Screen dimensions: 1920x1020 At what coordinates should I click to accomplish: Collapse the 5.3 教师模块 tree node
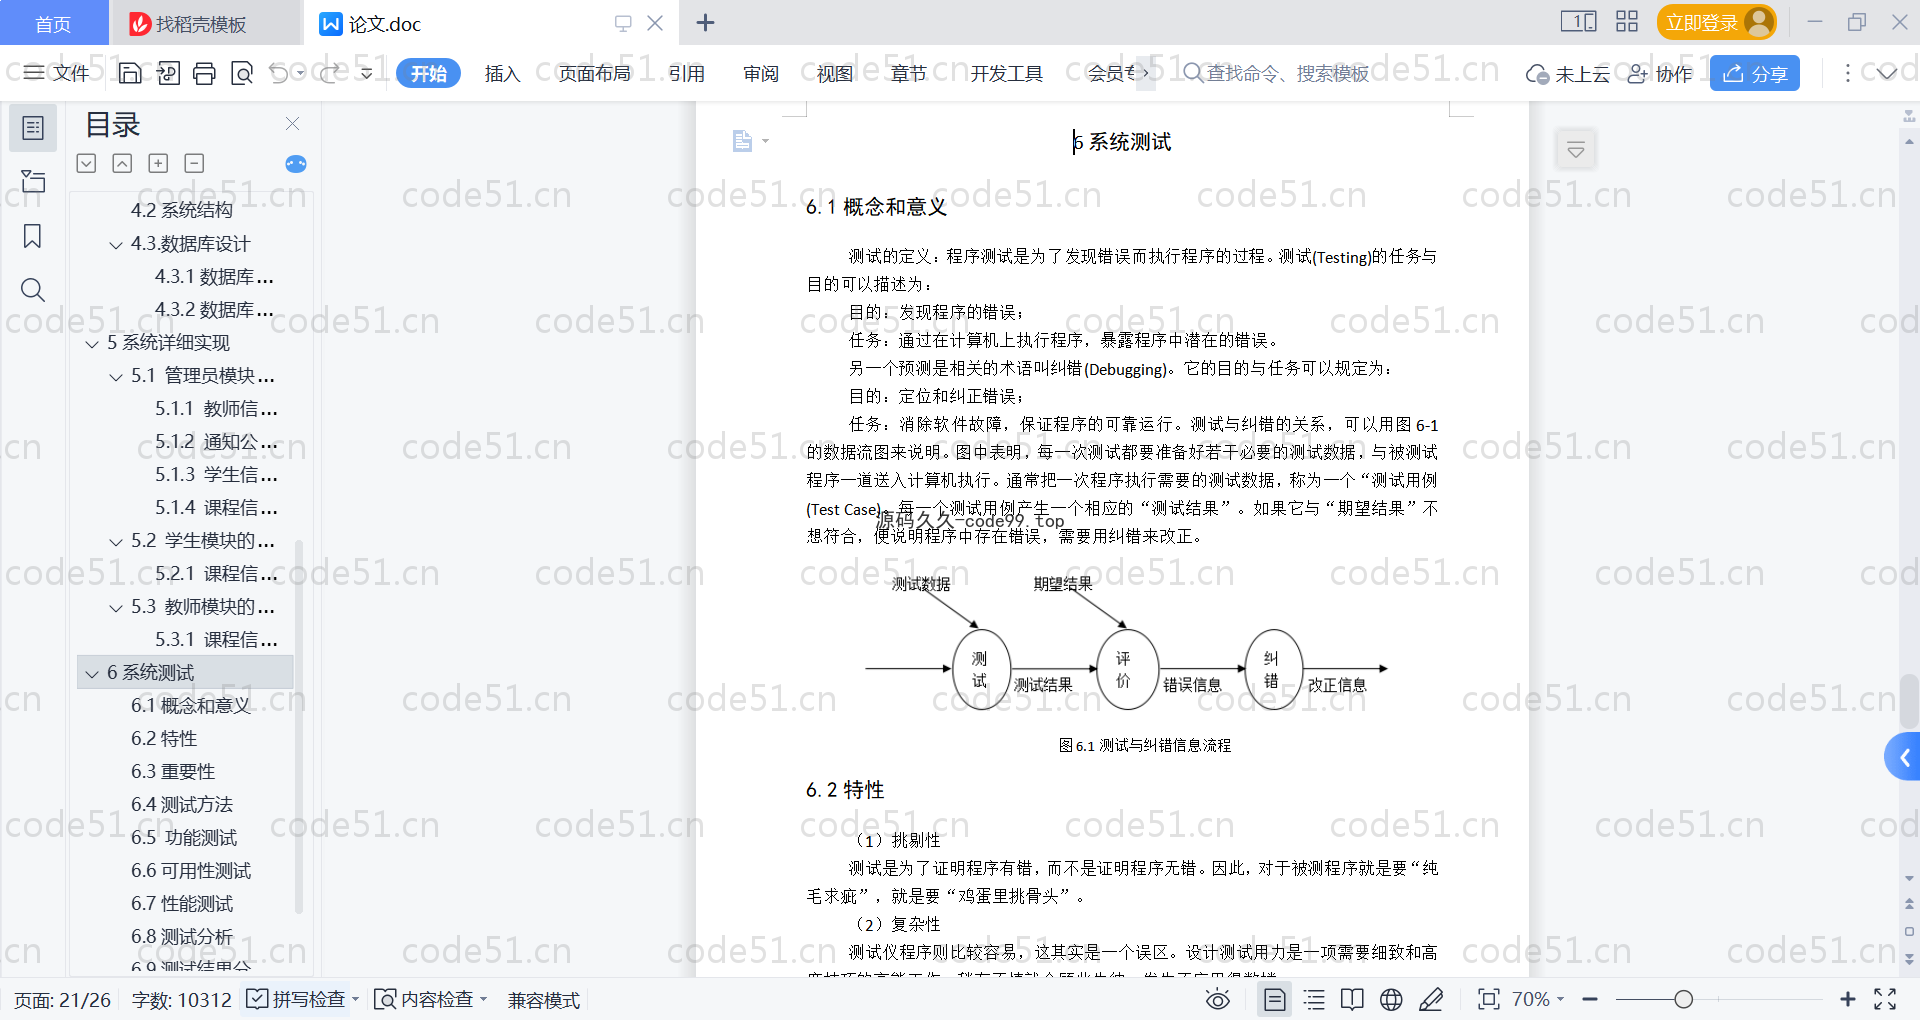tap(116, 607)
